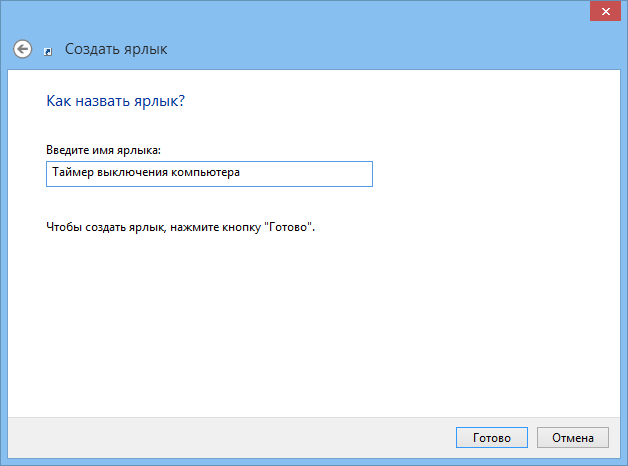Close the Создать ярлык wizard window
This screenshot has width=628, height=466.
point(605,12)
